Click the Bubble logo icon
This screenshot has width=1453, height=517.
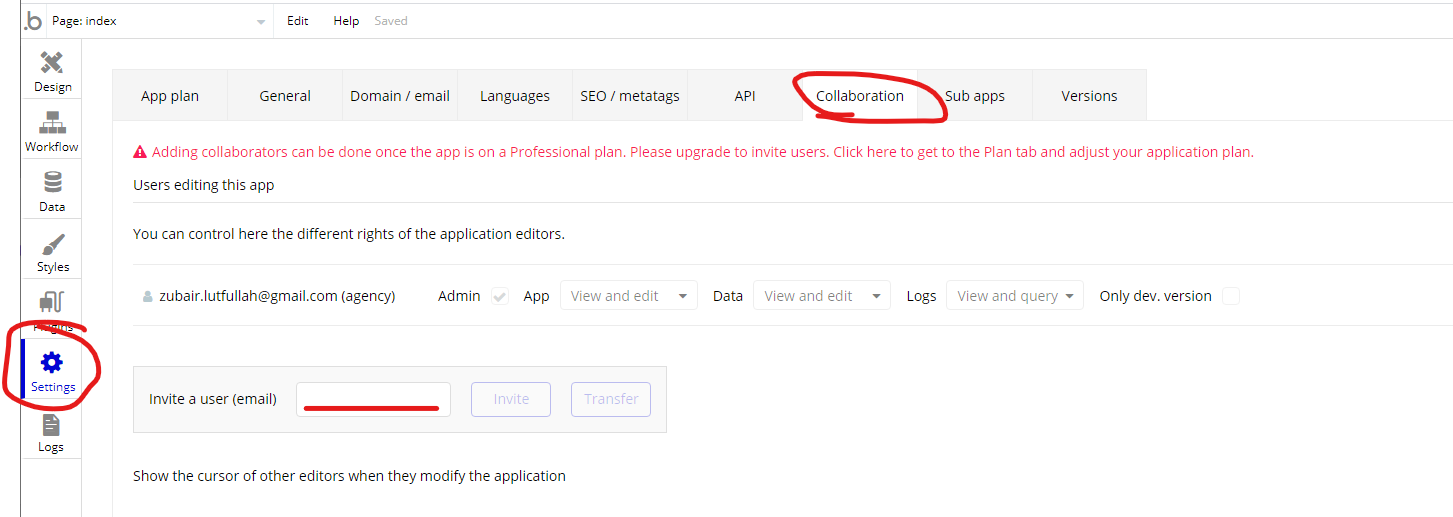[x=33, y=21]
